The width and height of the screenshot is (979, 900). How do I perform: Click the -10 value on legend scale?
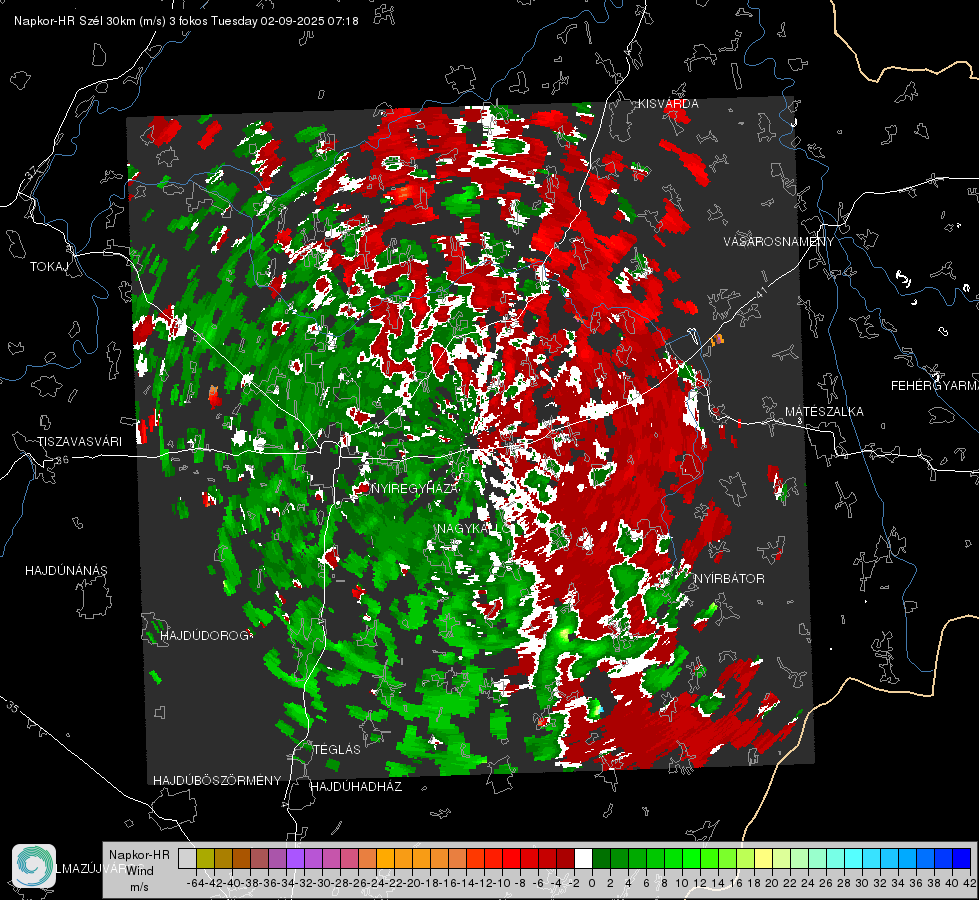[502, 883]
